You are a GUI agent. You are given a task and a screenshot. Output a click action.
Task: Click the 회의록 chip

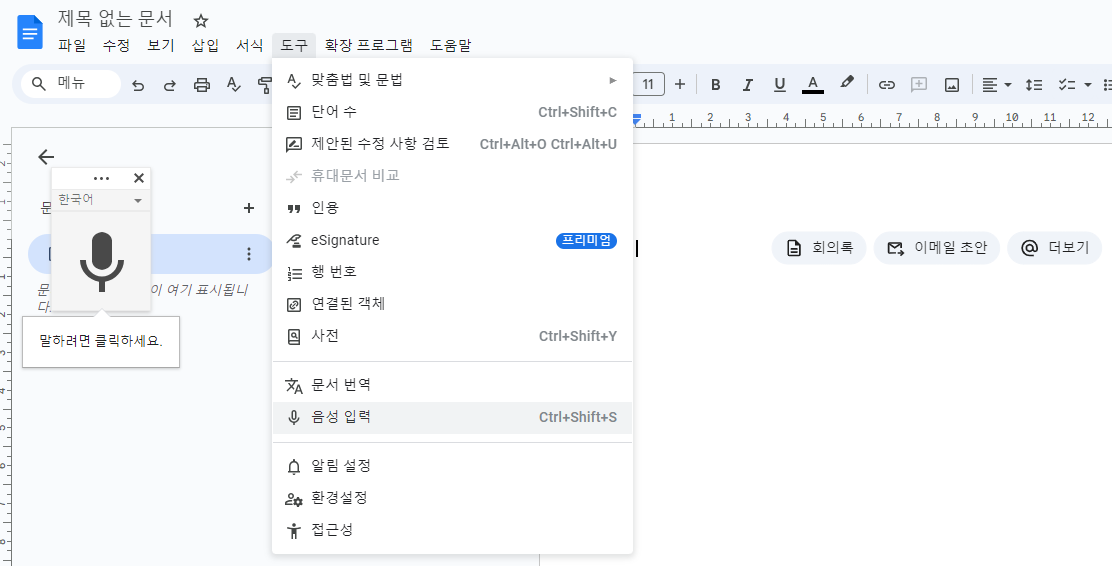click(819, 248)
